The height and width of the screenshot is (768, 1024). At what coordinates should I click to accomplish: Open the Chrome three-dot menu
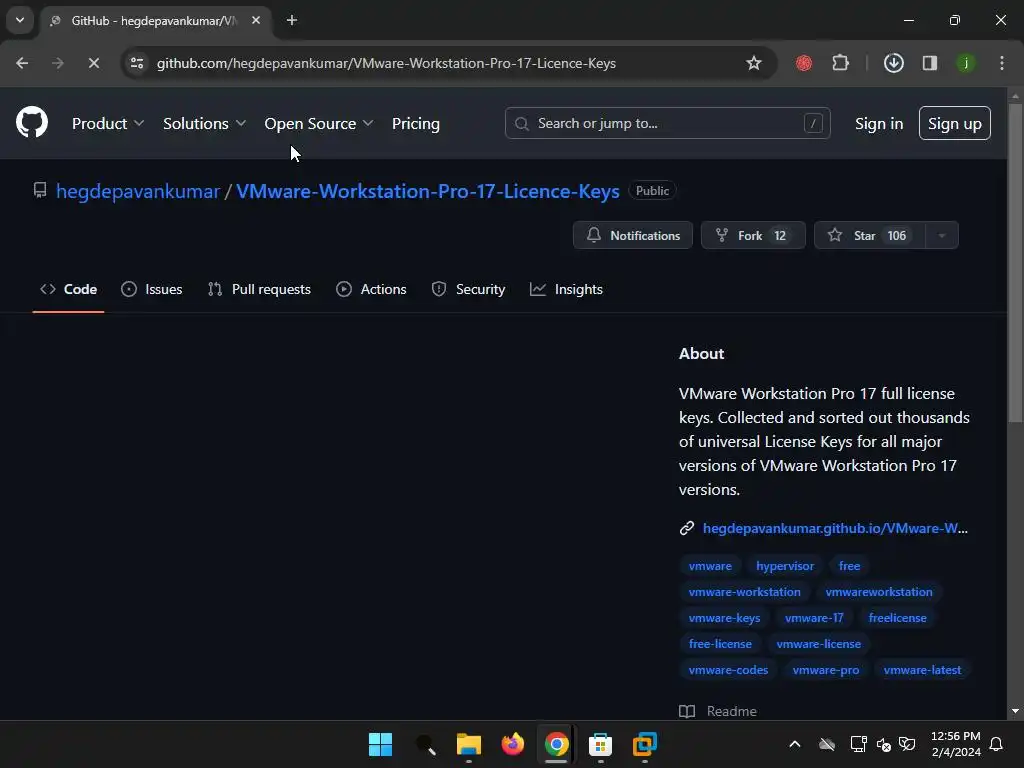click(1002, 63)
